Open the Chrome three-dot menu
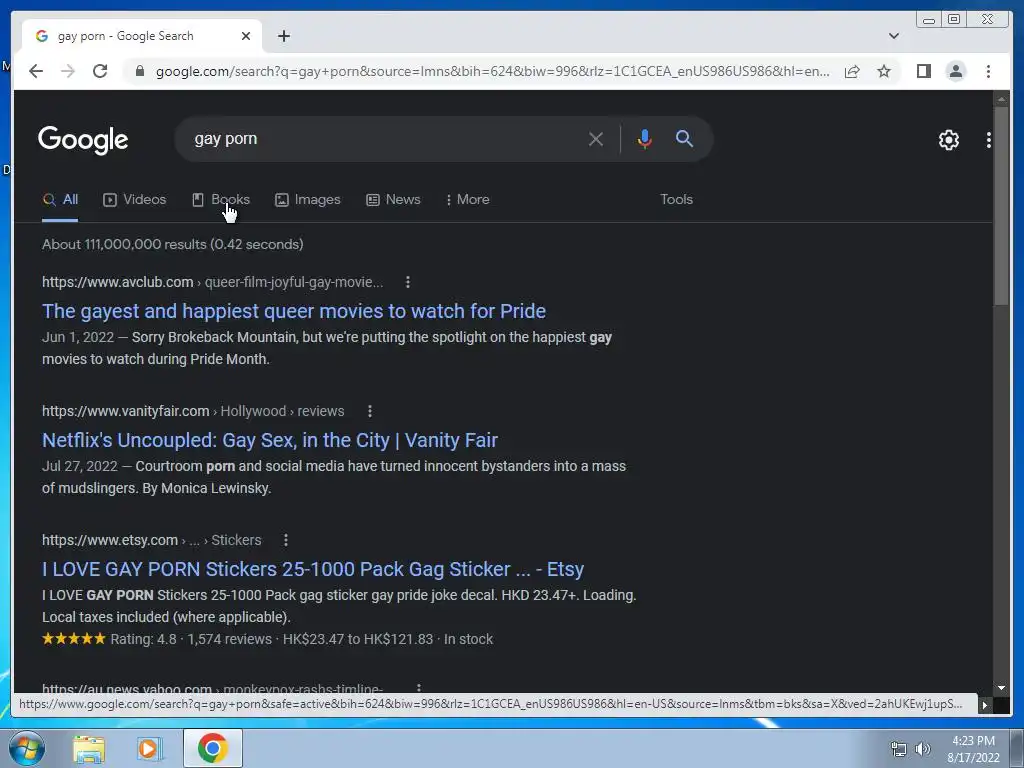The width and height of the screenshot is (1024, 768). 988,71
